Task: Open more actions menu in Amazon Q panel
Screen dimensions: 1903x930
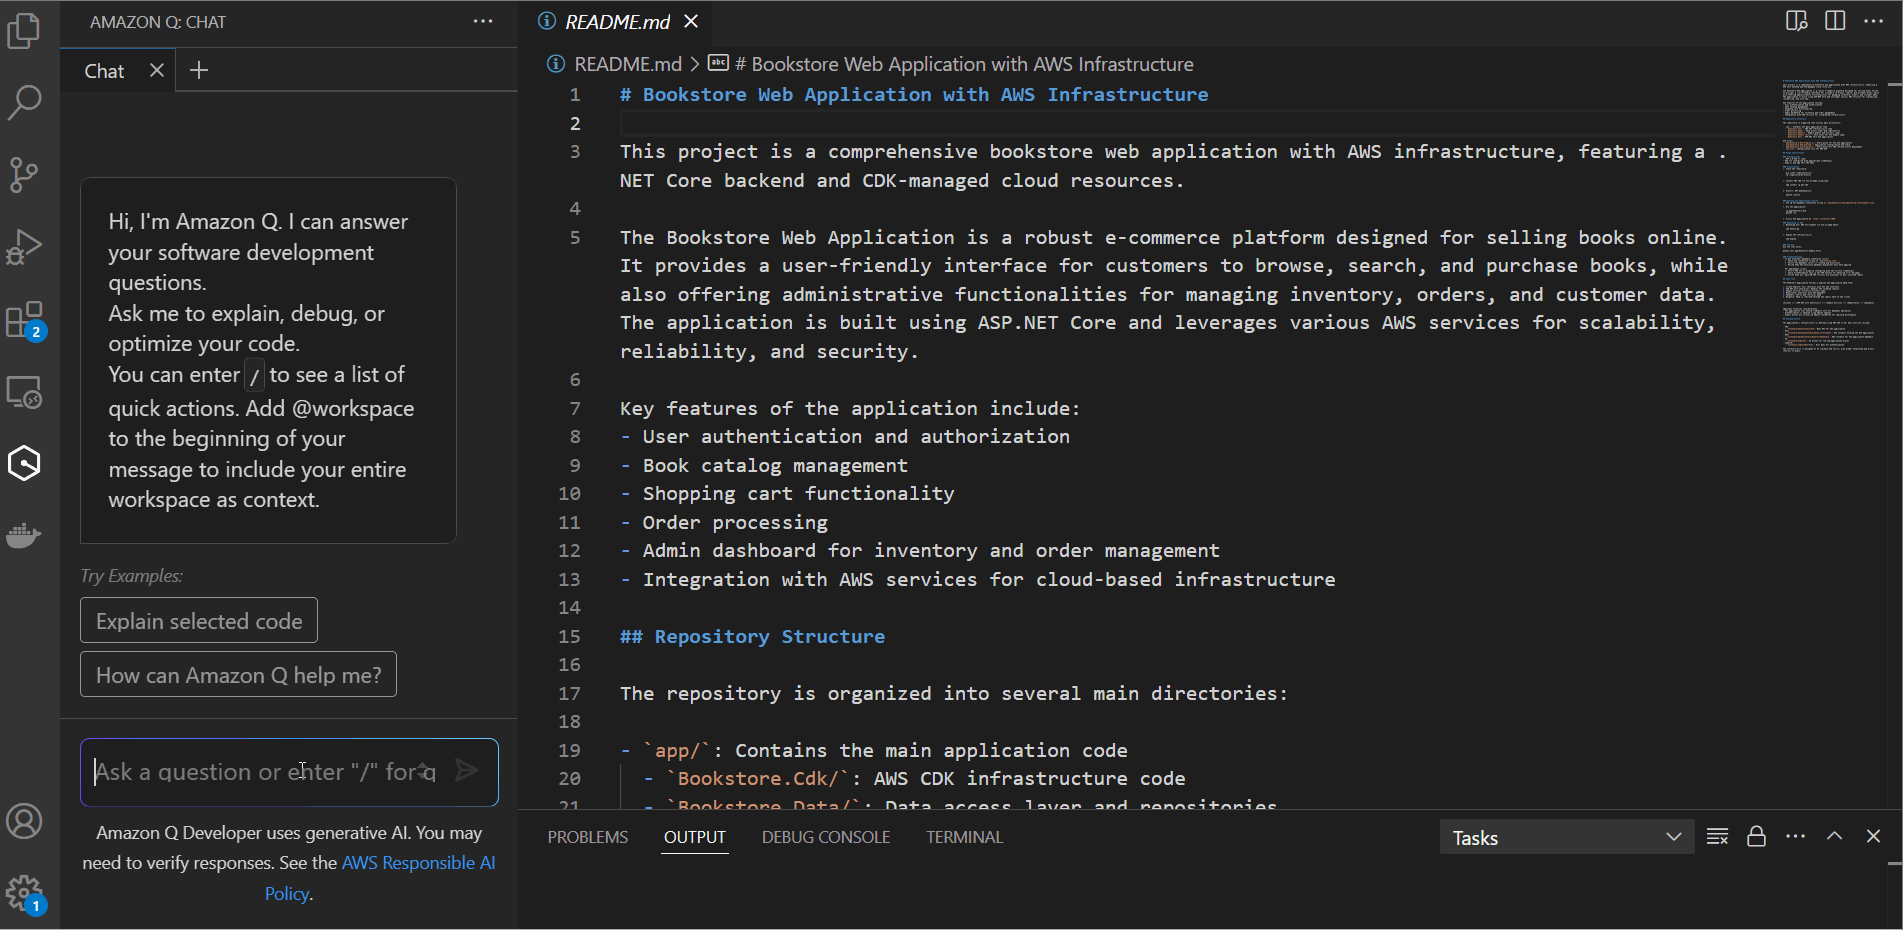Action: click(x=483, y=21)
